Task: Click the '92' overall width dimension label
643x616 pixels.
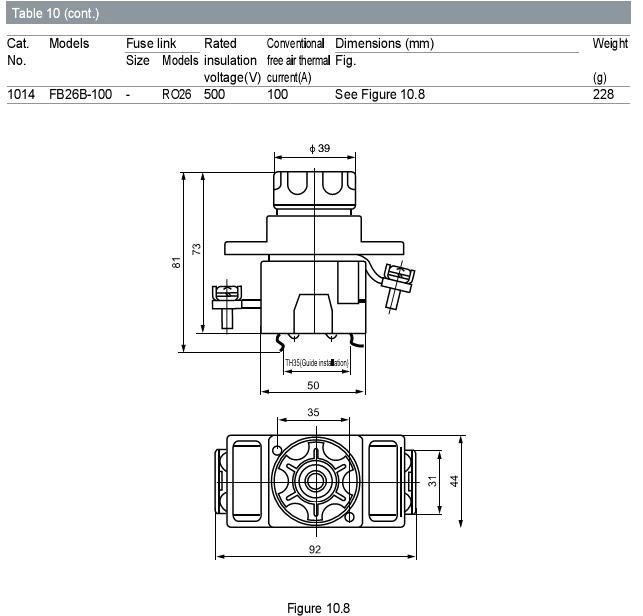Action: (x=315, y=549)
